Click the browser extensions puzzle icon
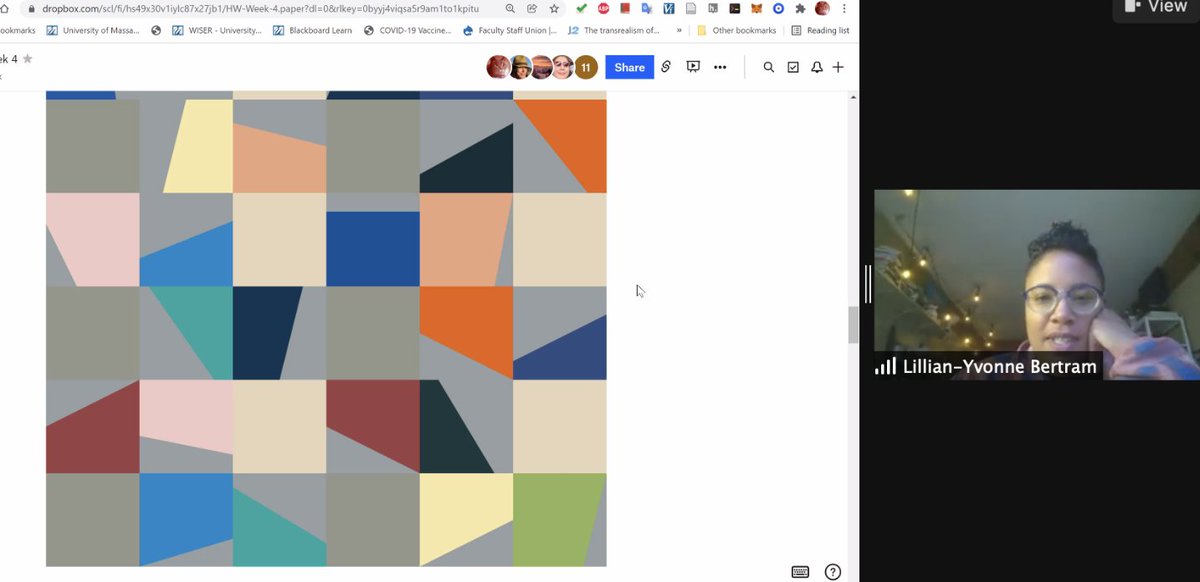The width and height of the screenshot is (1200, 582). [800, 8]
